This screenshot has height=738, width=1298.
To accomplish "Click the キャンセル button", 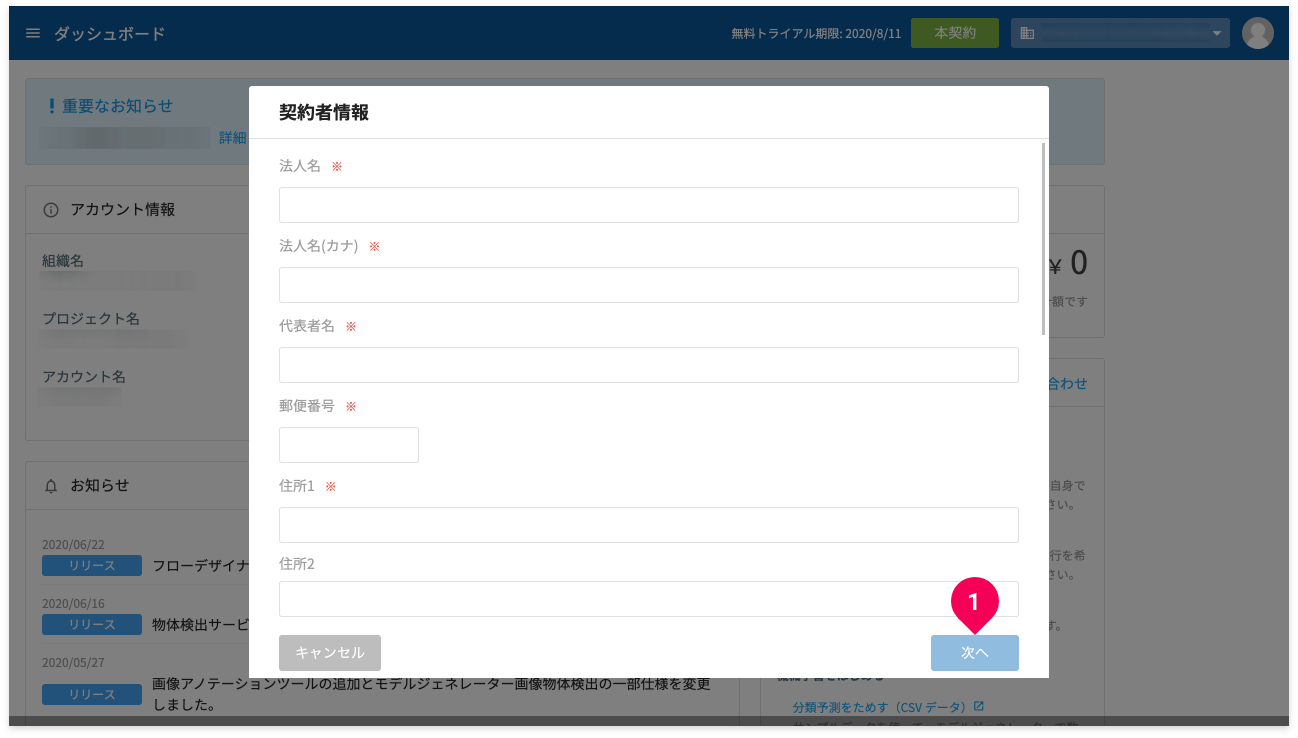I will click(330, 653).
